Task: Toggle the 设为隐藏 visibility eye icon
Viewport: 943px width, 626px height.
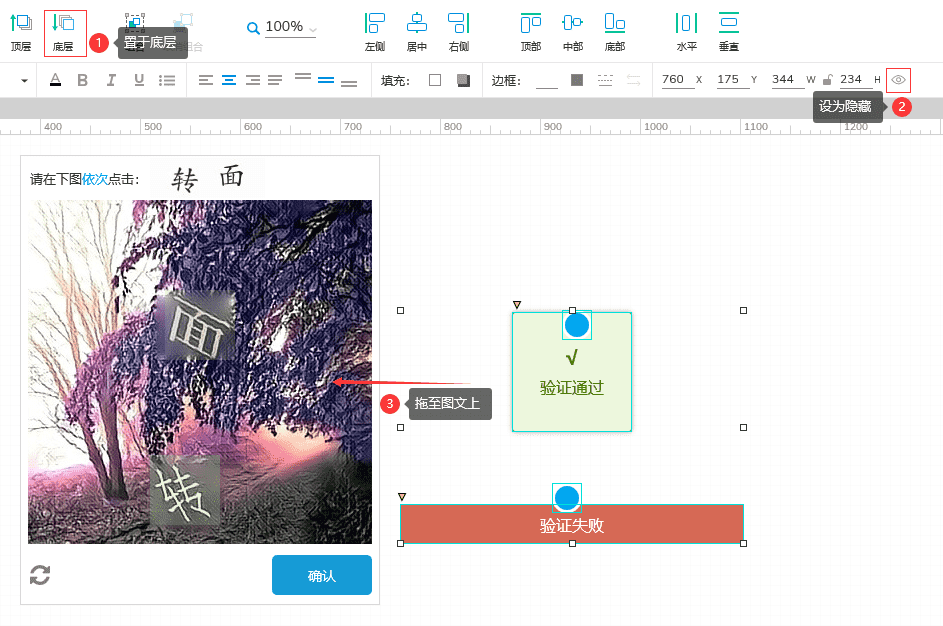Action: [898, 80]
